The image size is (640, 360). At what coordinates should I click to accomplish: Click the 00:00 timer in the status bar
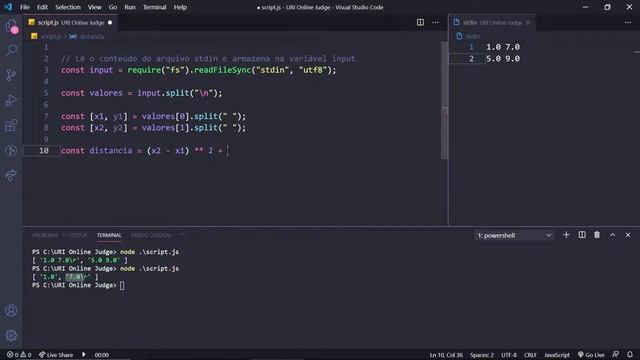(x=102, y=355)
